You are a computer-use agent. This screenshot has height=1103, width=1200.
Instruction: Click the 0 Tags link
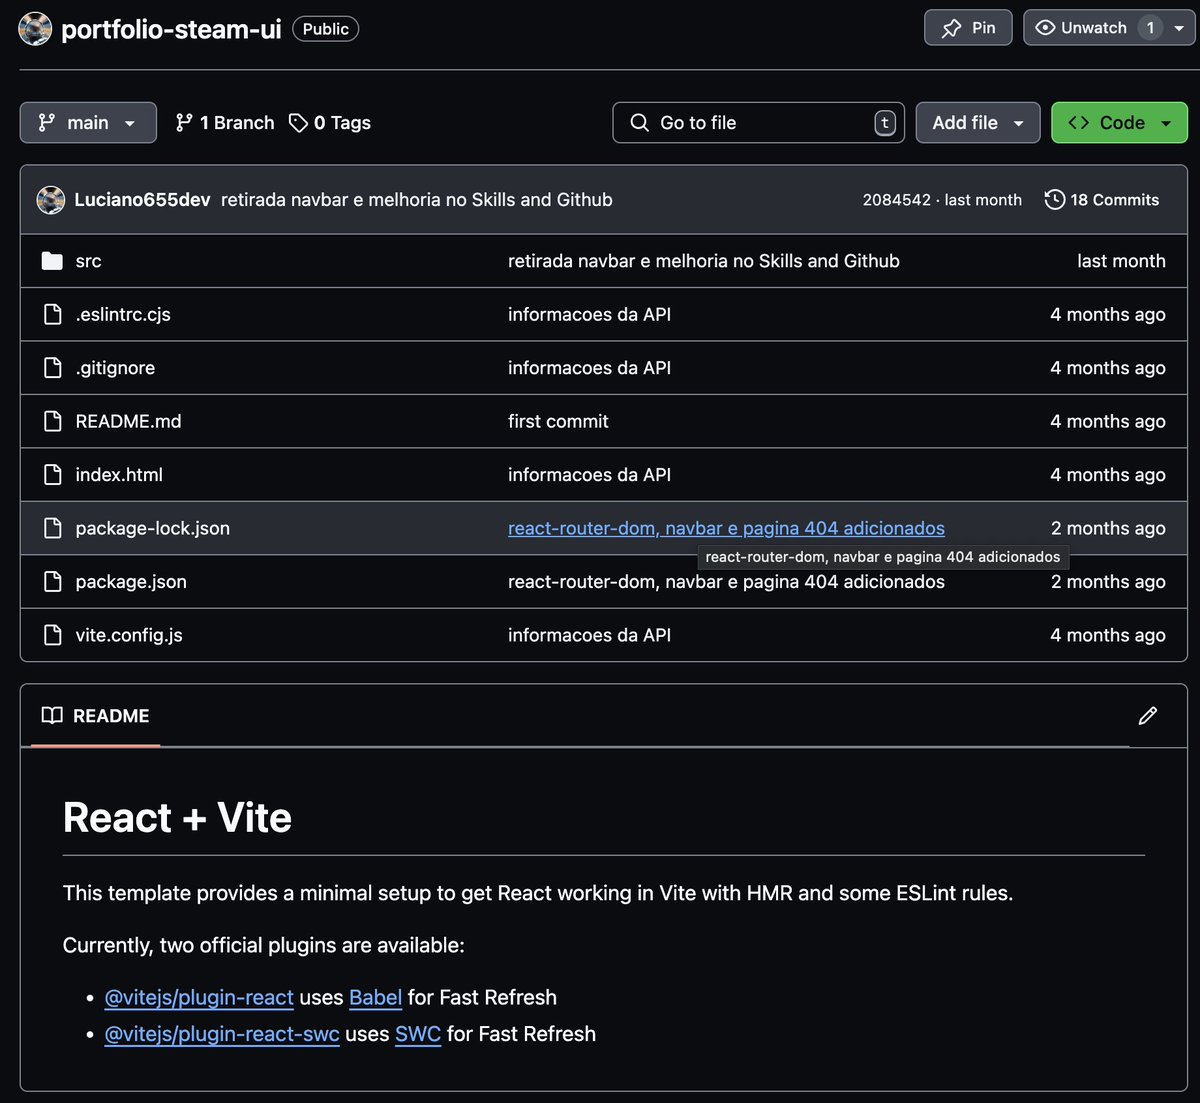click(x=330, y=123)
